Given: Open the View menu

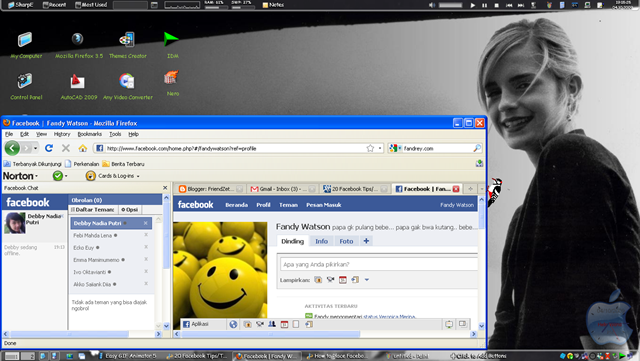Looking at the screenshot, I should (x=41, y=134).
